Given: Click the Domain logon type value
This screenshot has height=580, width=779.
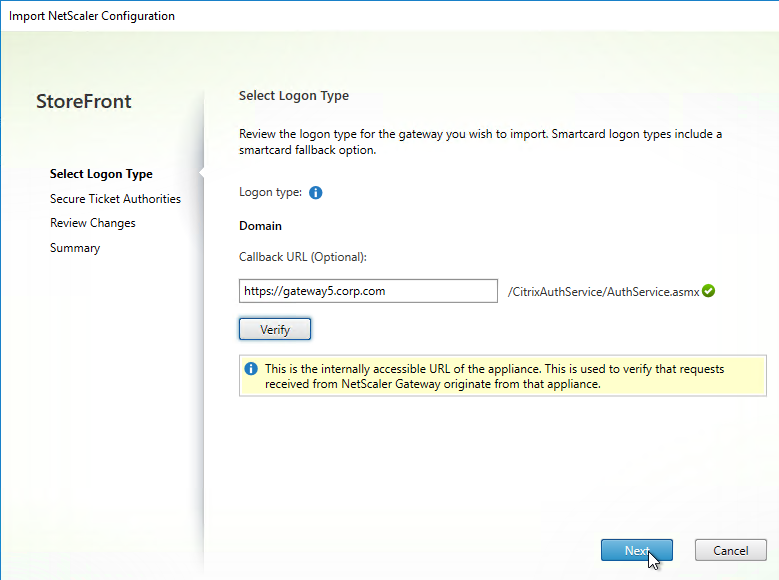Looking at the screenshot, I should click(x=260, y=226).
